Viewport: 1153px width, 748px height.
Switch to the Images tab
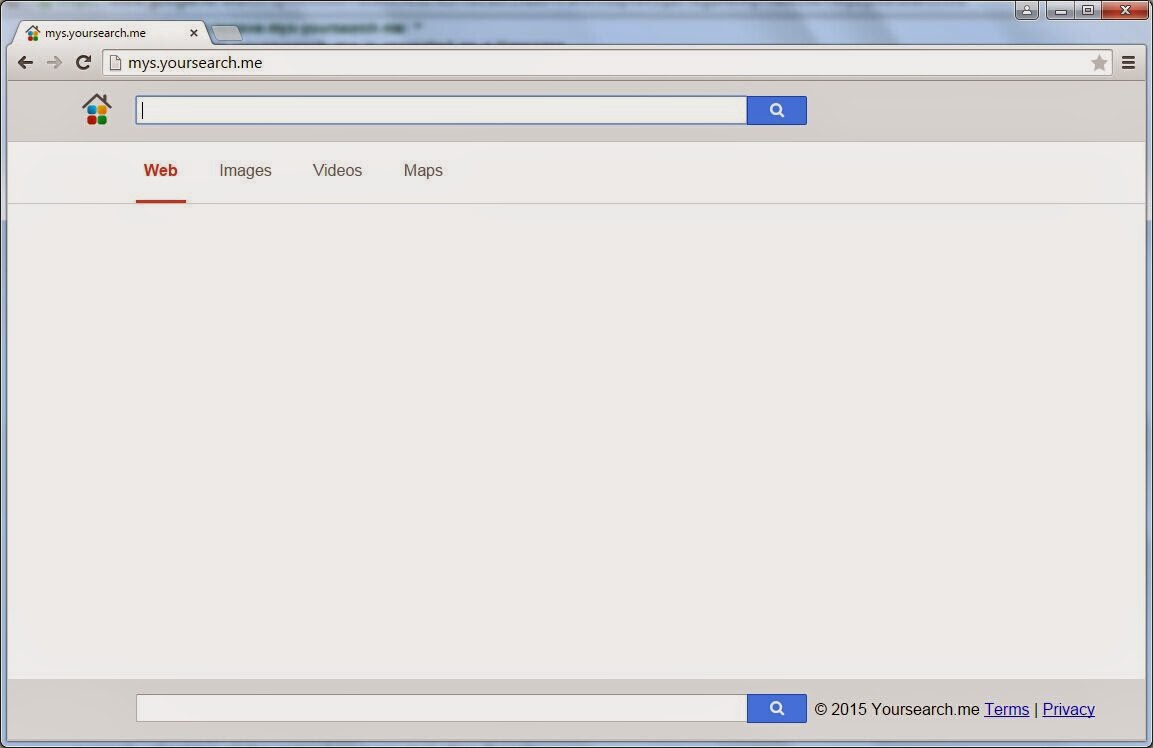[x=245, y=171]
